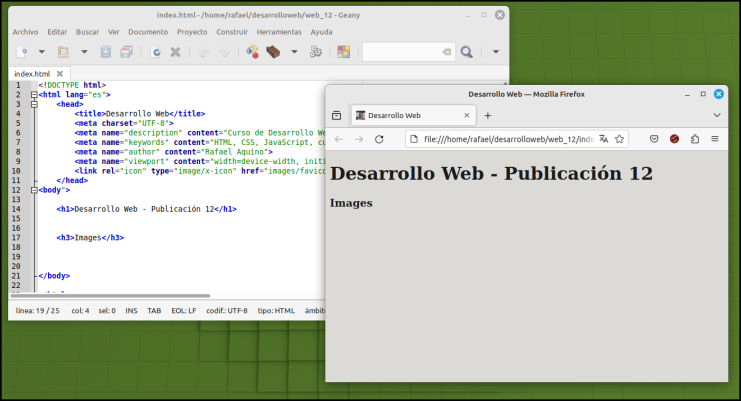Click the meta charset UTF-8 code line
Screen dimensions: 741x401
[124, 123]
